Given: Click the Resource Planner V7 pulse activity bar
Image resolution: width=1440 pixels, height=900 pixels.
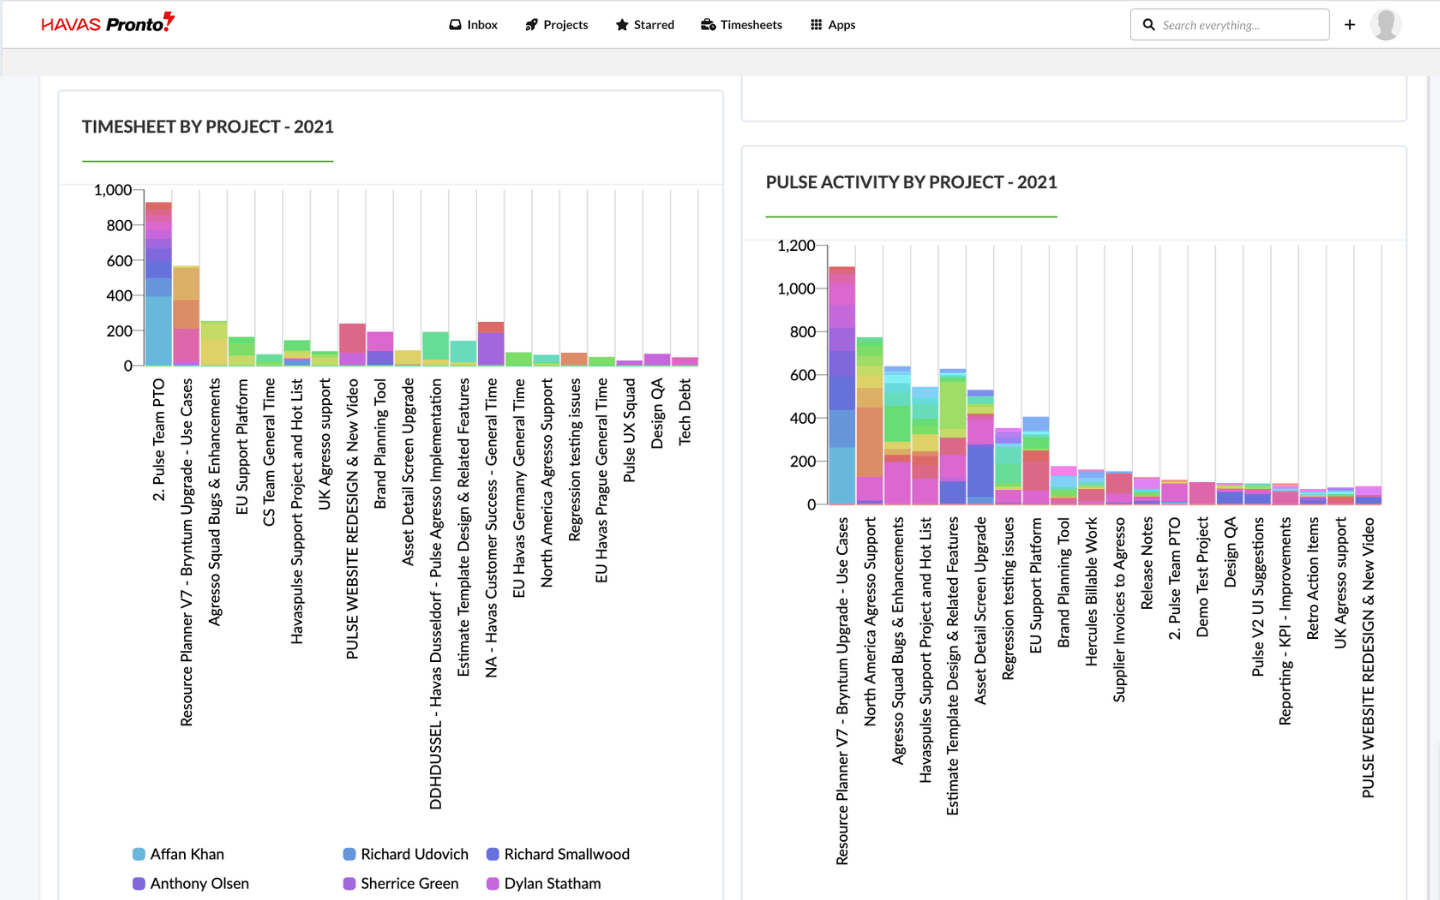Looking at the screenshot, I should 842,386.
